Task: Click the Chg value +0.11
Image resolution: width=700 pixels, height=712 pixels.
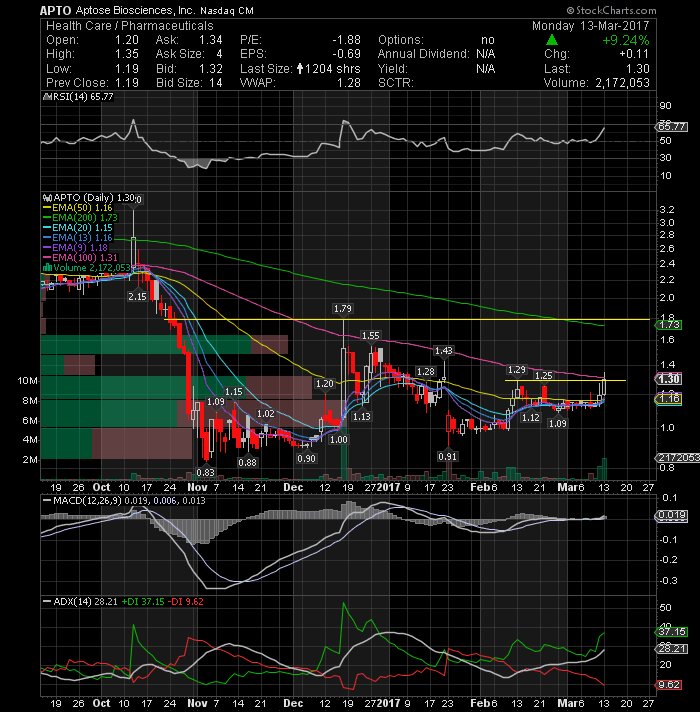Action: [x=634, y=54]
